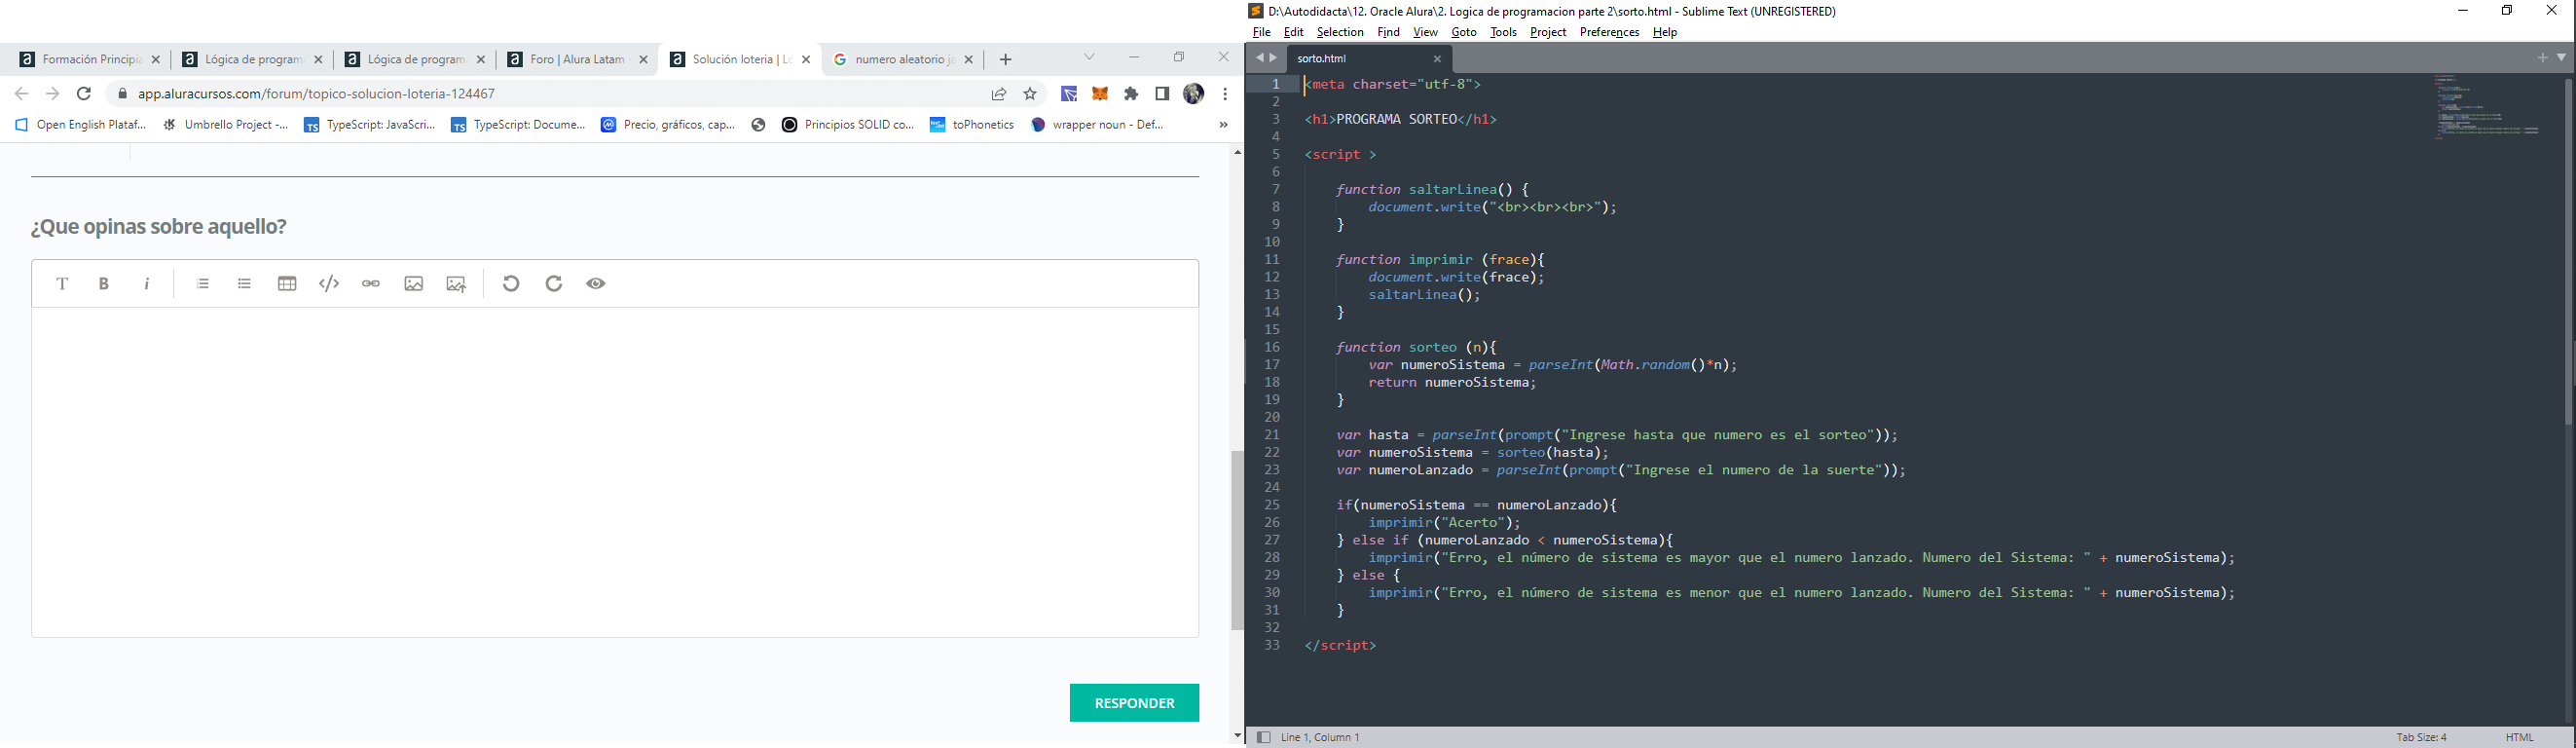
Task: Open the TypeScript: JavaScri... bookmark
Action: pyautogui.click(x=370, y=125)
